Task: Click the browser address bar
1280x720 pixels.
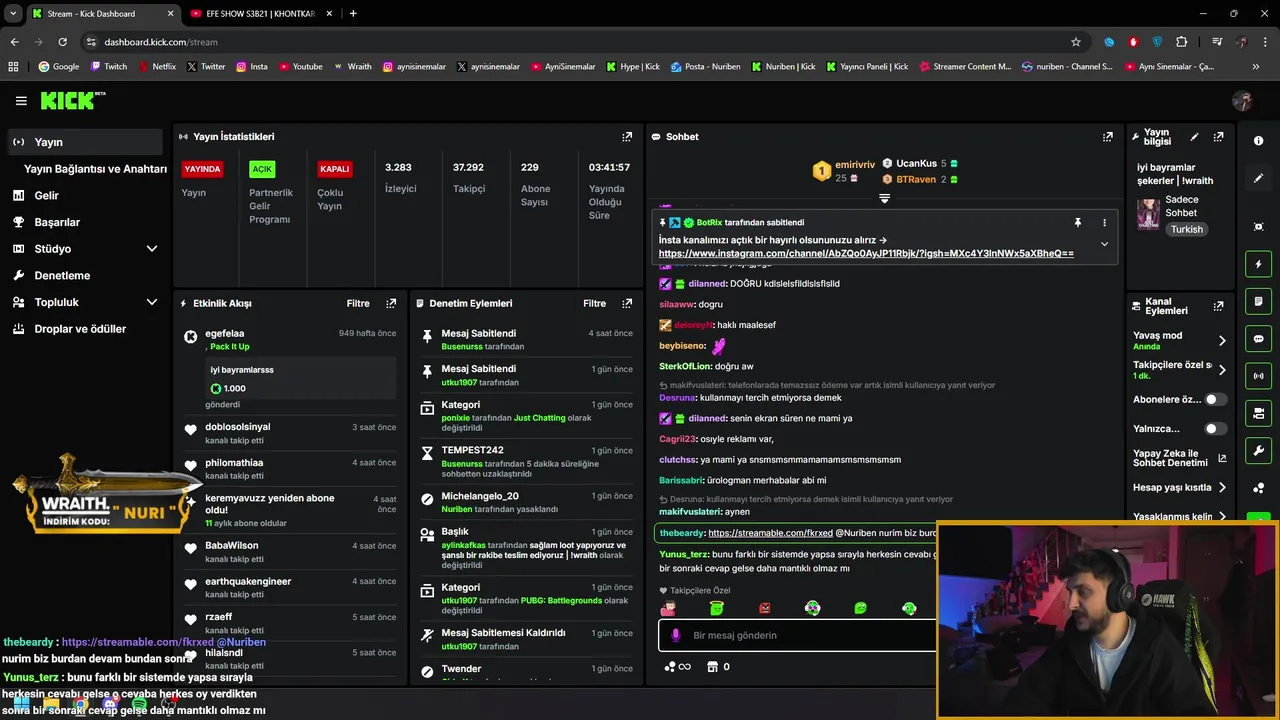Action: point(580,42)
